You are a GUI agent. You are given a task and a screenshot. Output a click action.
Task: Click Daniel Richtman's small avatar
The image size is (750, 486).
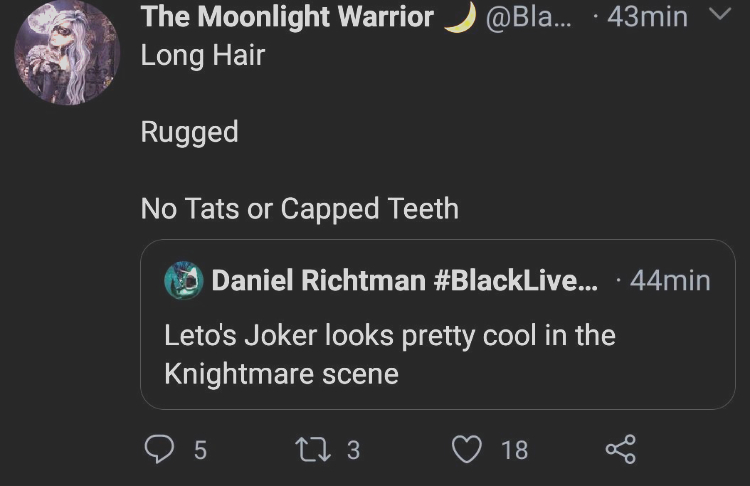(x=184, y=280)
